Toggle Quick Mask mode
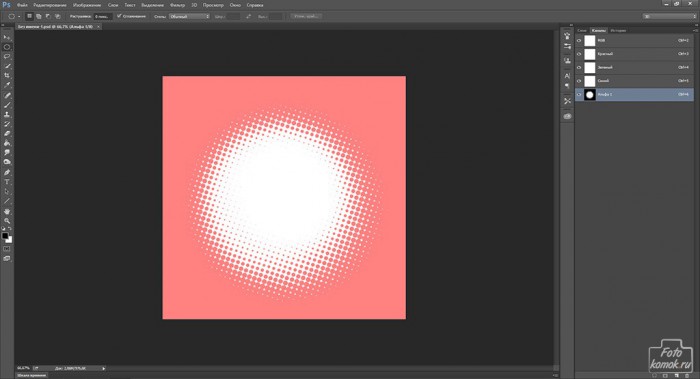Image resolution: width=700 pixels, height=379 pixels. 7,249
